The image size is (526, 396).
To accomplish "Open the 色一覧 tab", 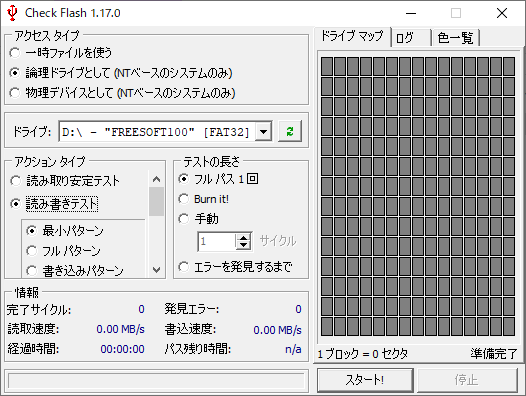I will 456,38.
